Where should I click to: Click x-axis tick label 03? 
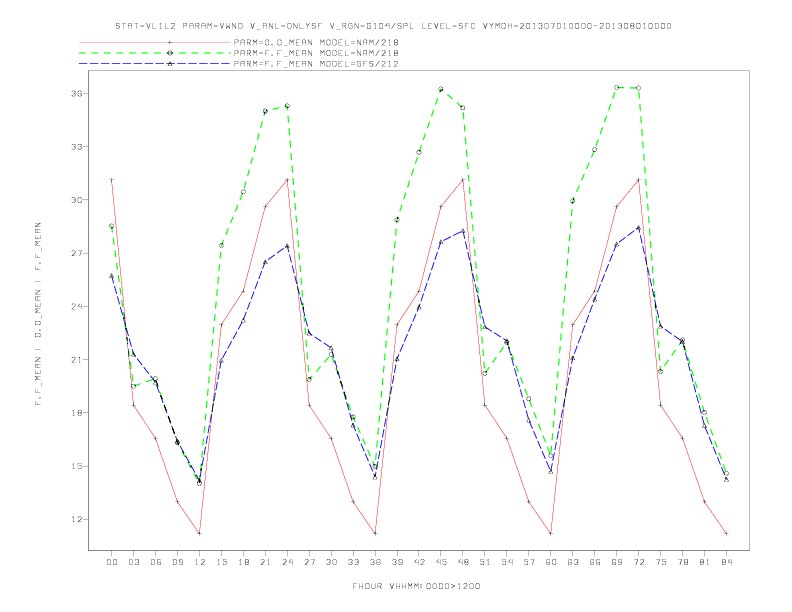click(133, 562)
